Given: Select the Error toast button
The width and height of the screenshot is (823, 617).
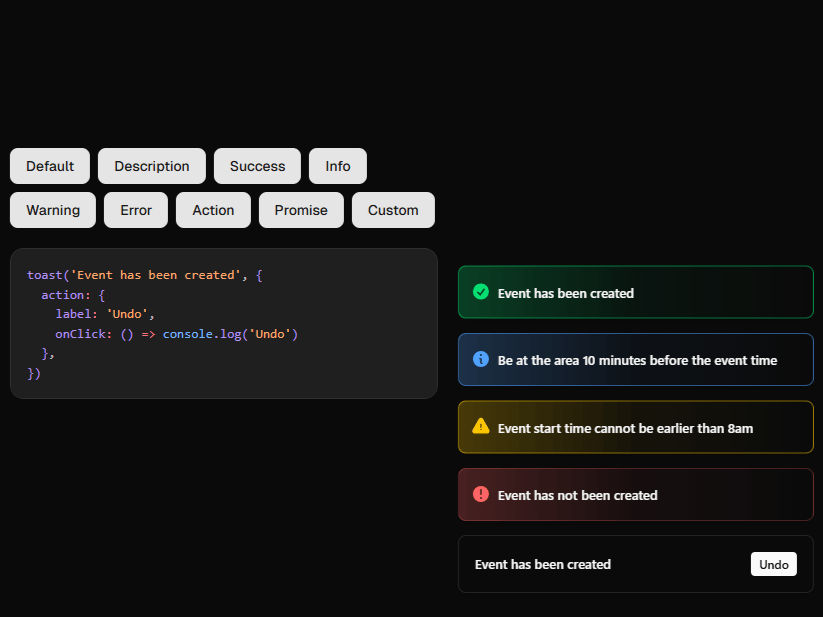Looking at the screenshot, I should (136, 210).
